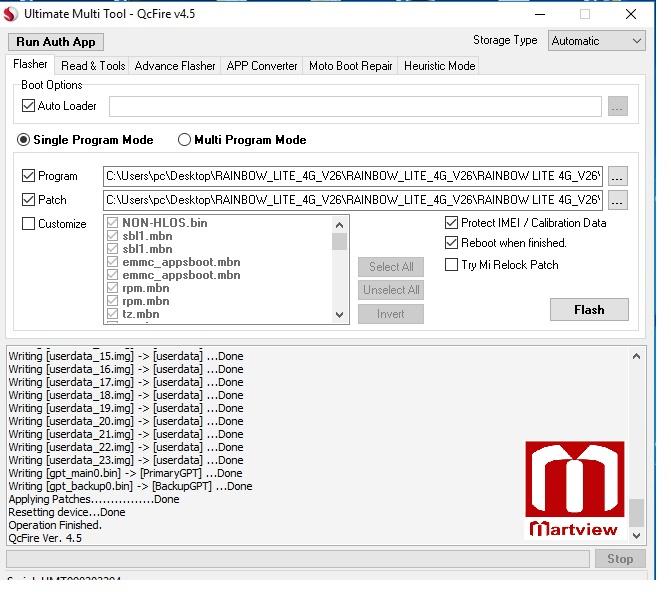Click the userdata_23.img log line
671x599 pixels.
[126, 460]
